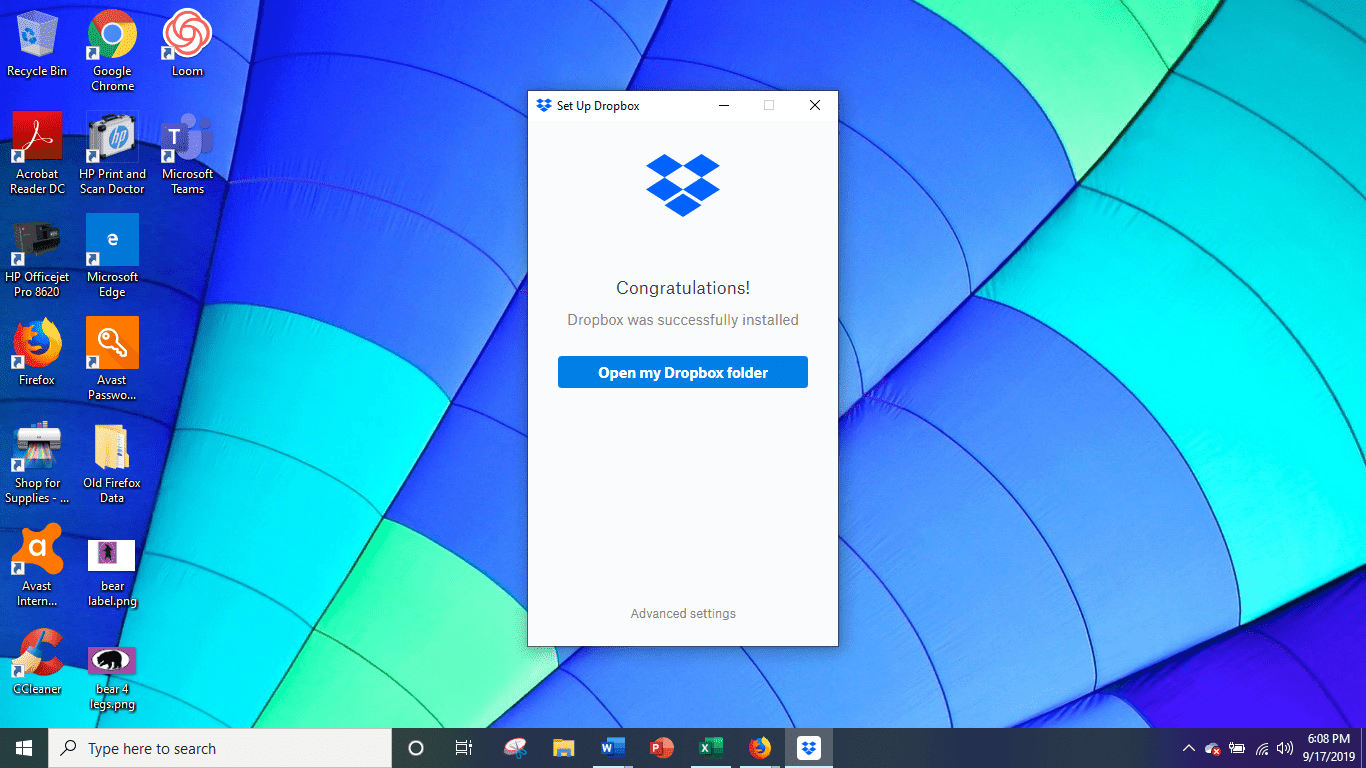Open Word from the taskbar
Viewport: 1366px width, 768px height.
[613, 748]
